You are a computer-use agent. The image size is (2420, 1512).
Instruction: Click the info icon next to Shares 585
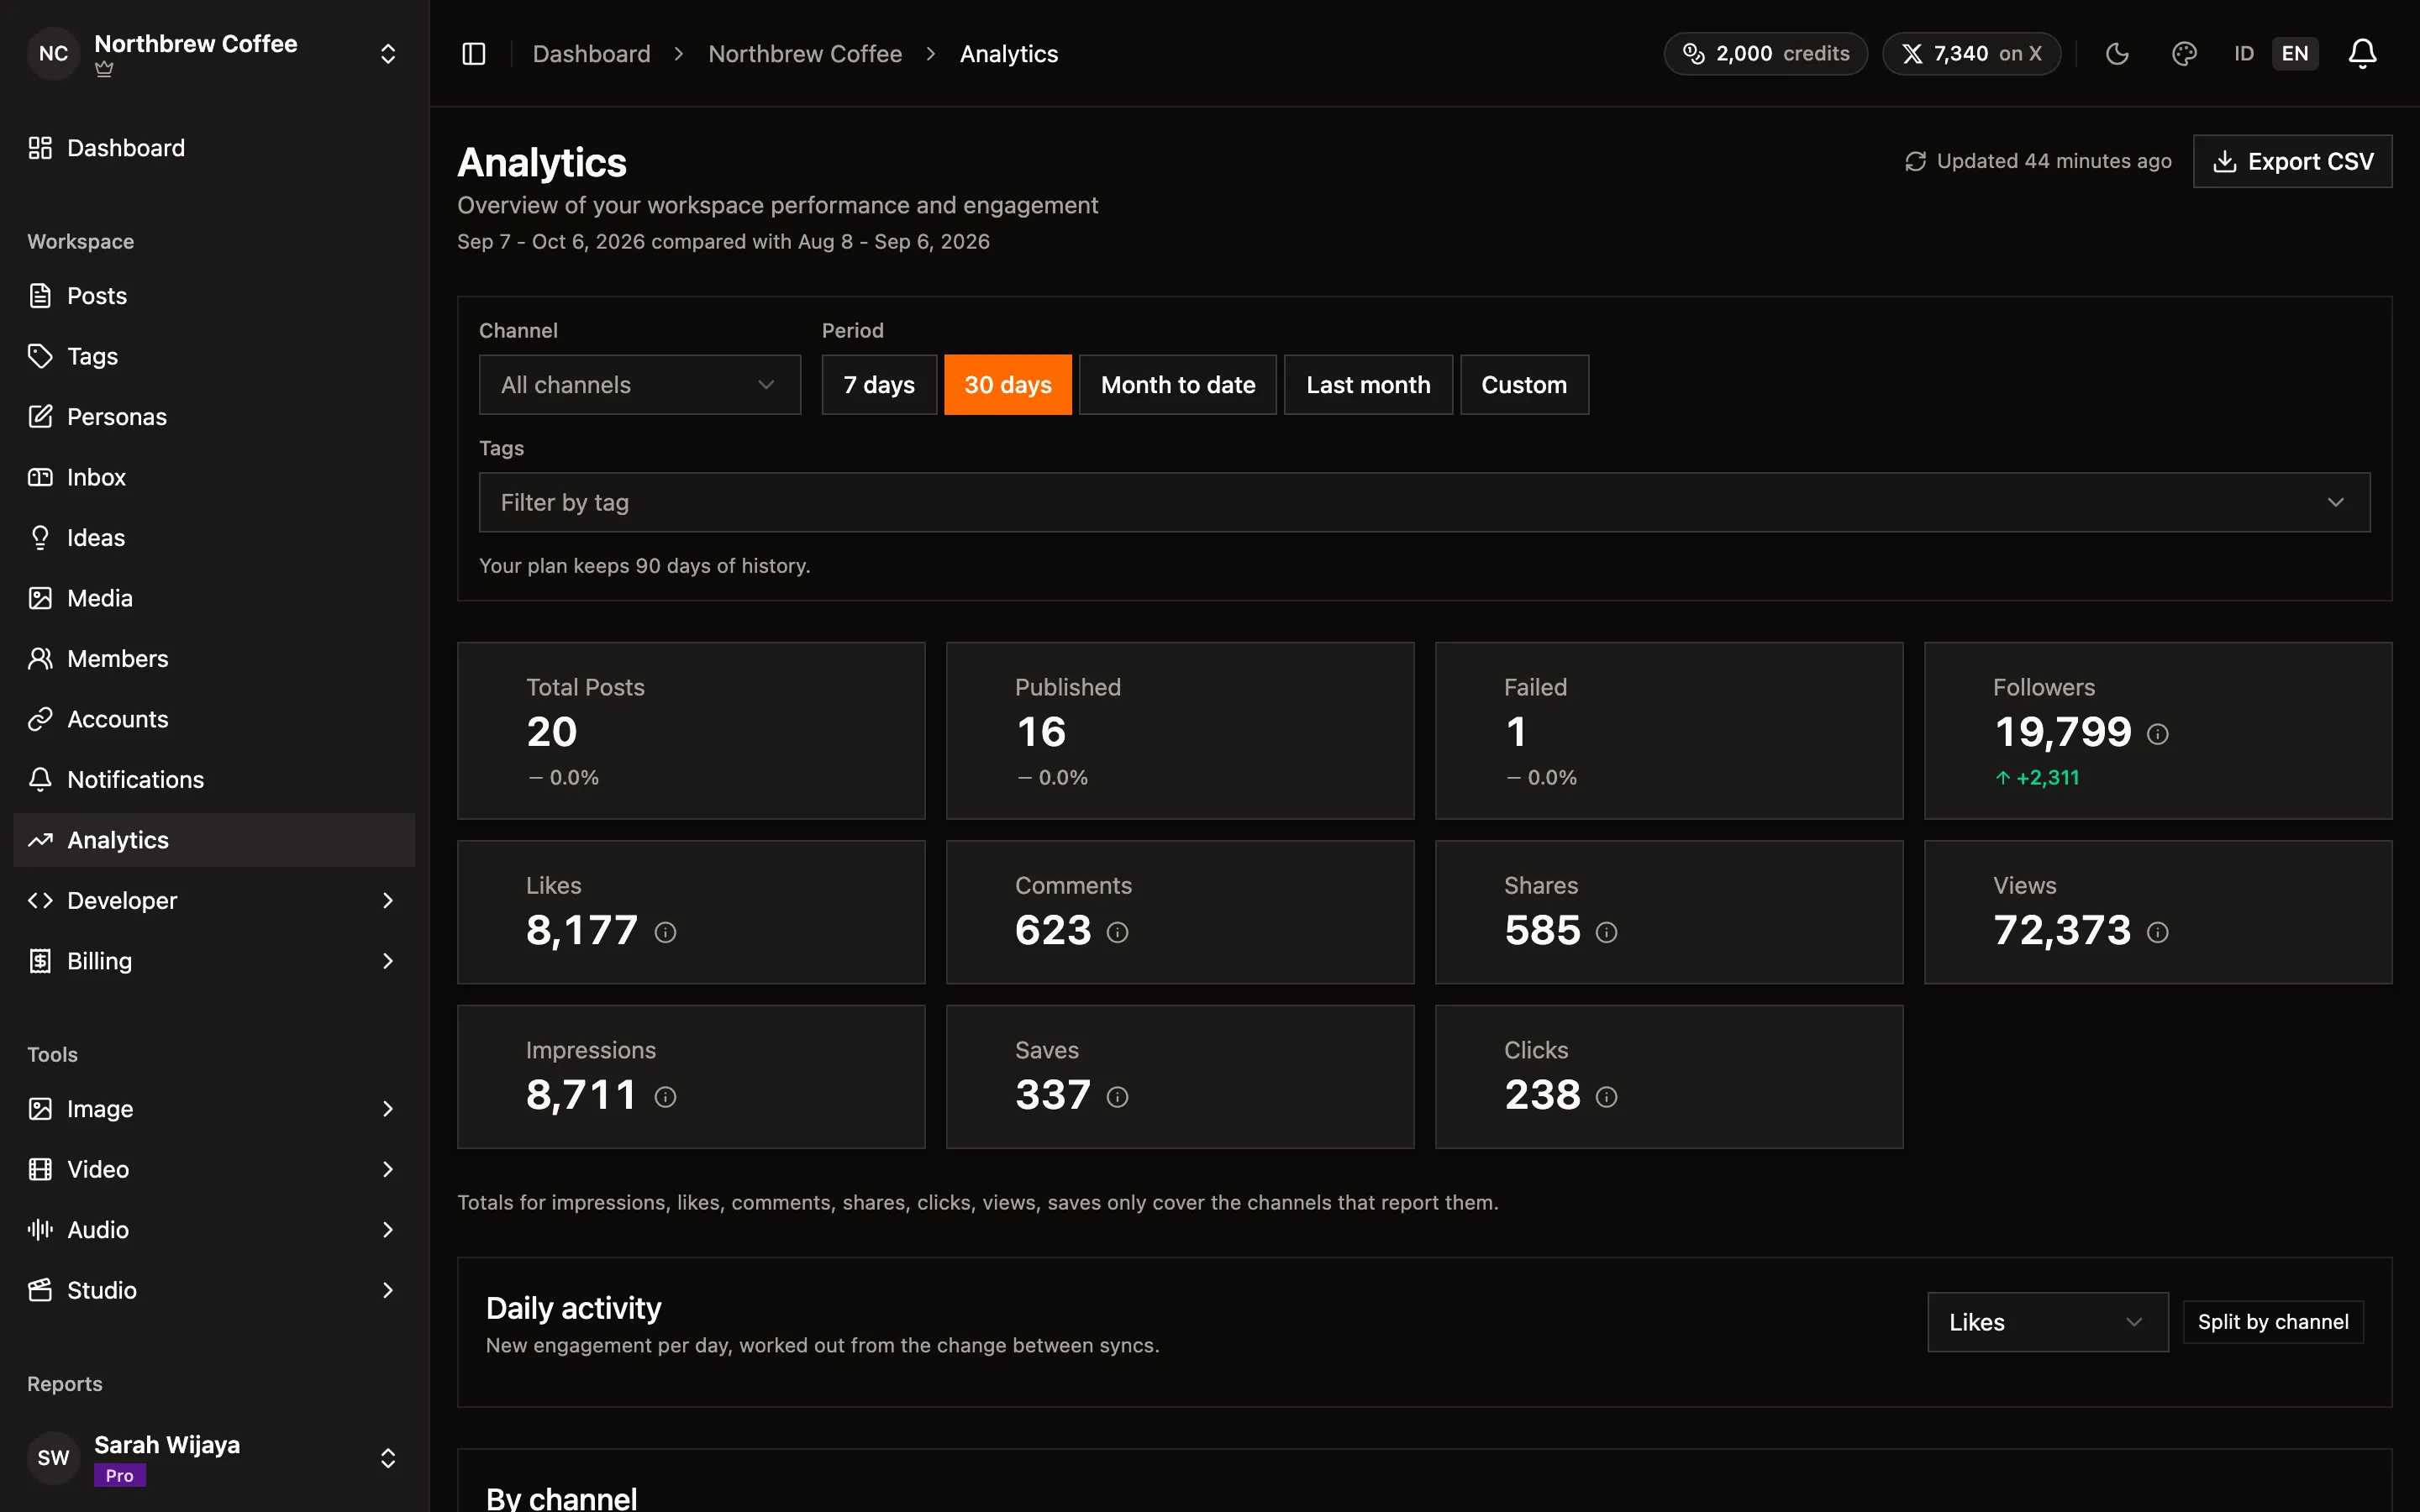coord(1606,932)
